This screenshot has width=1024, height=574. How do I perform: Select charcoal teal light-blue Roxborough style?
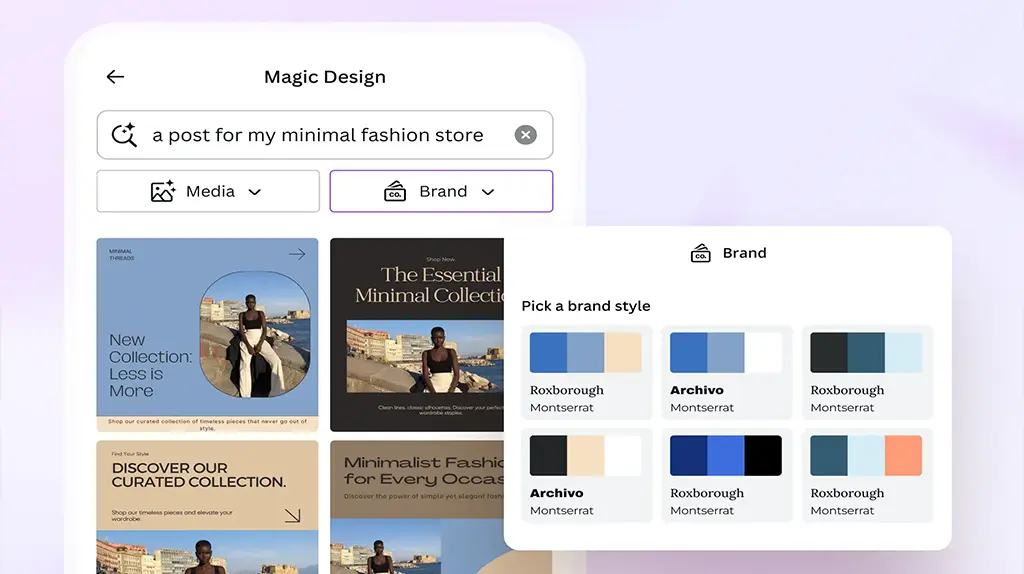click(867, 373)
